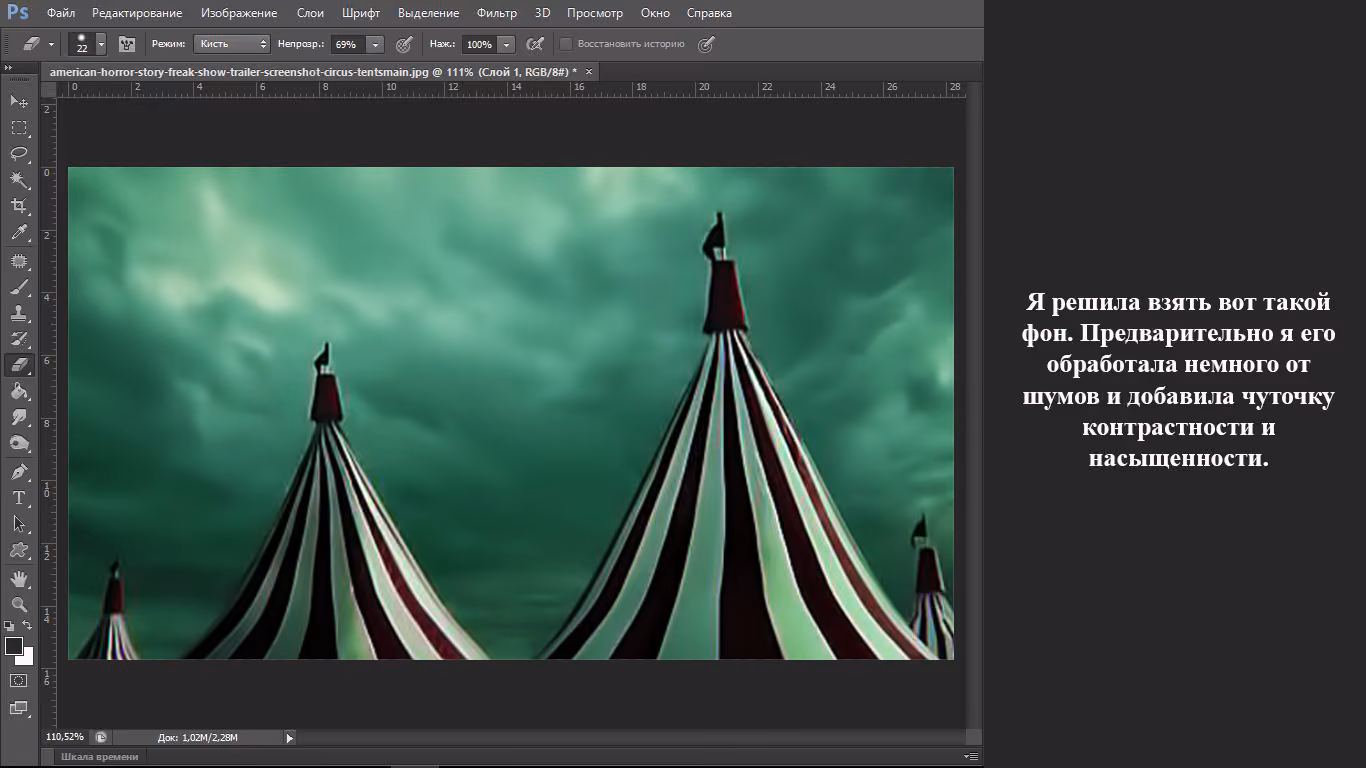The image size is (1366, 768).
Task: Swap foreground and background colors
Action: tap(28, 626)
